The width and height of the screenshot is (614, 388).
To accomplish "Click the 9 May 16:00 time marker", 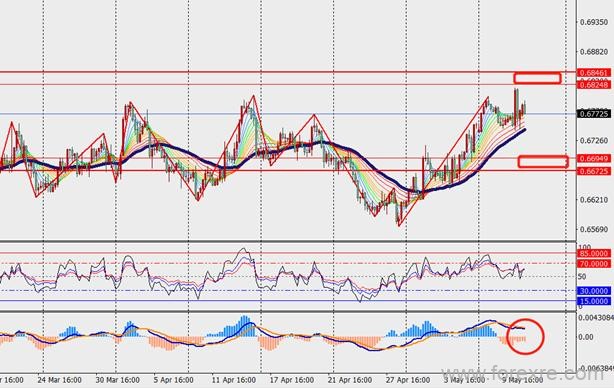I will click(523, 380).
